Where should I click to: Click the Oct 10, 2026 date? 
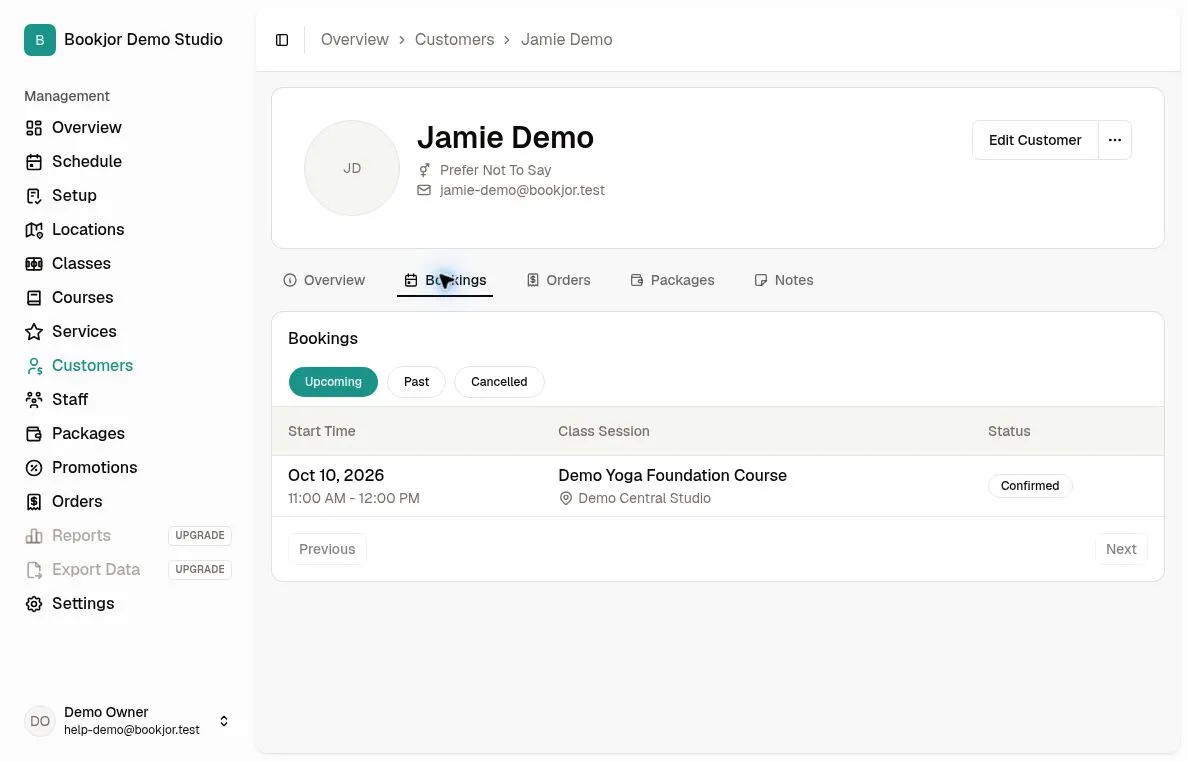[x=336, y=475]
